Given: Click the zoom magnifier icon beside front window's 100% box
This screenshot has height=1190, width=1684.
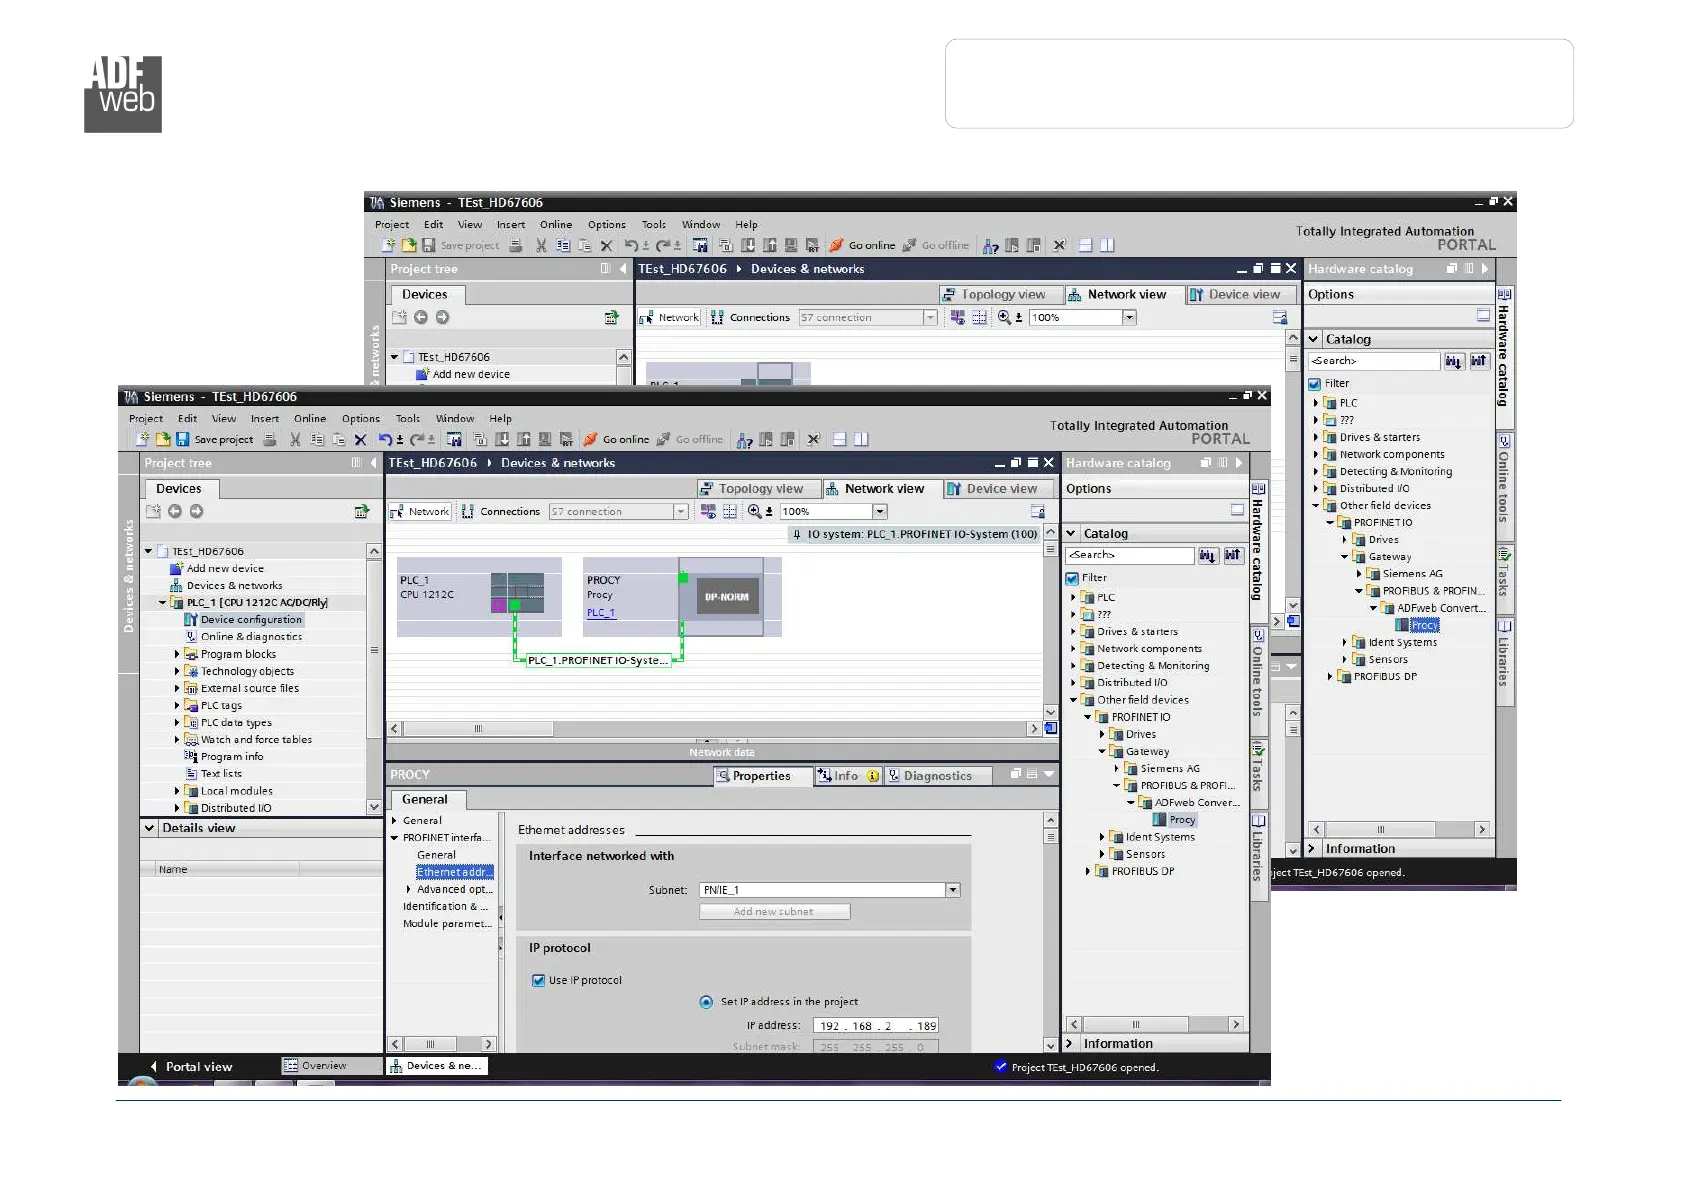Looking at the screenshot, I should pyautogui.click(x=755, y=512).
